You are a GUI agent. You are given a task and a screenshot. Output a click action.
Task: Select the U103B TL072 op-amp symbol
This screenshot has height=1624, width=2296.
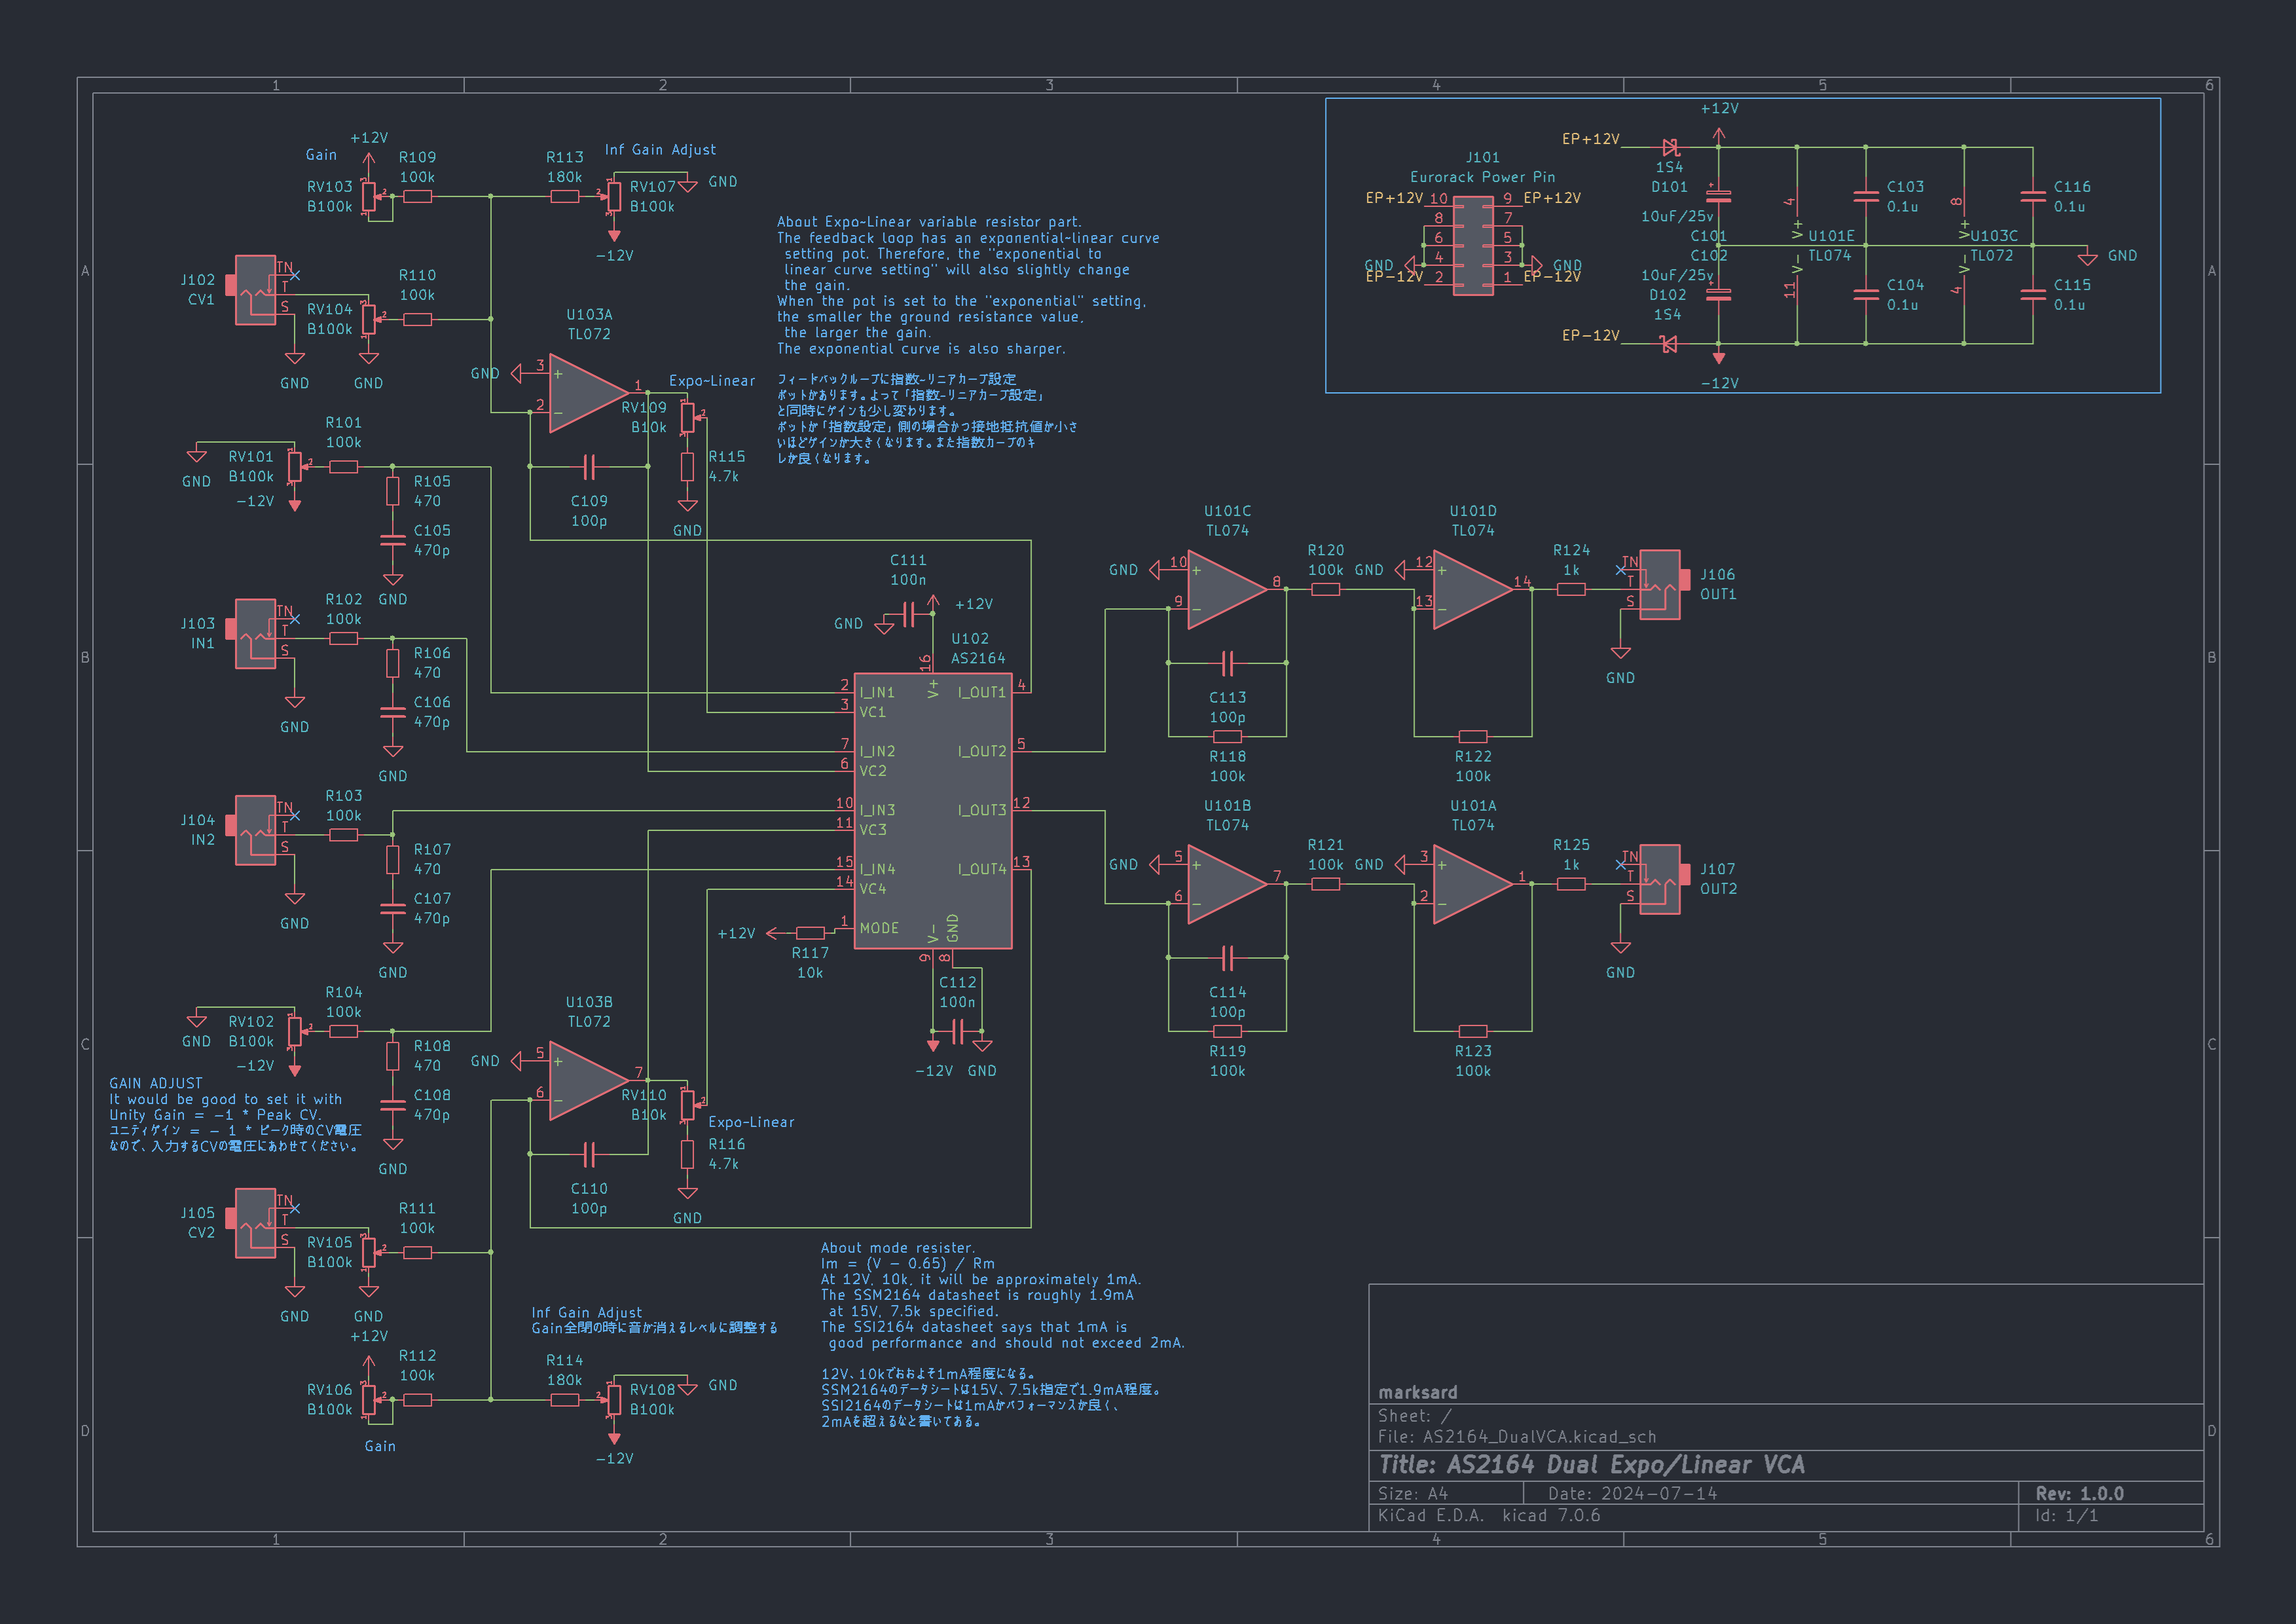589,1081
